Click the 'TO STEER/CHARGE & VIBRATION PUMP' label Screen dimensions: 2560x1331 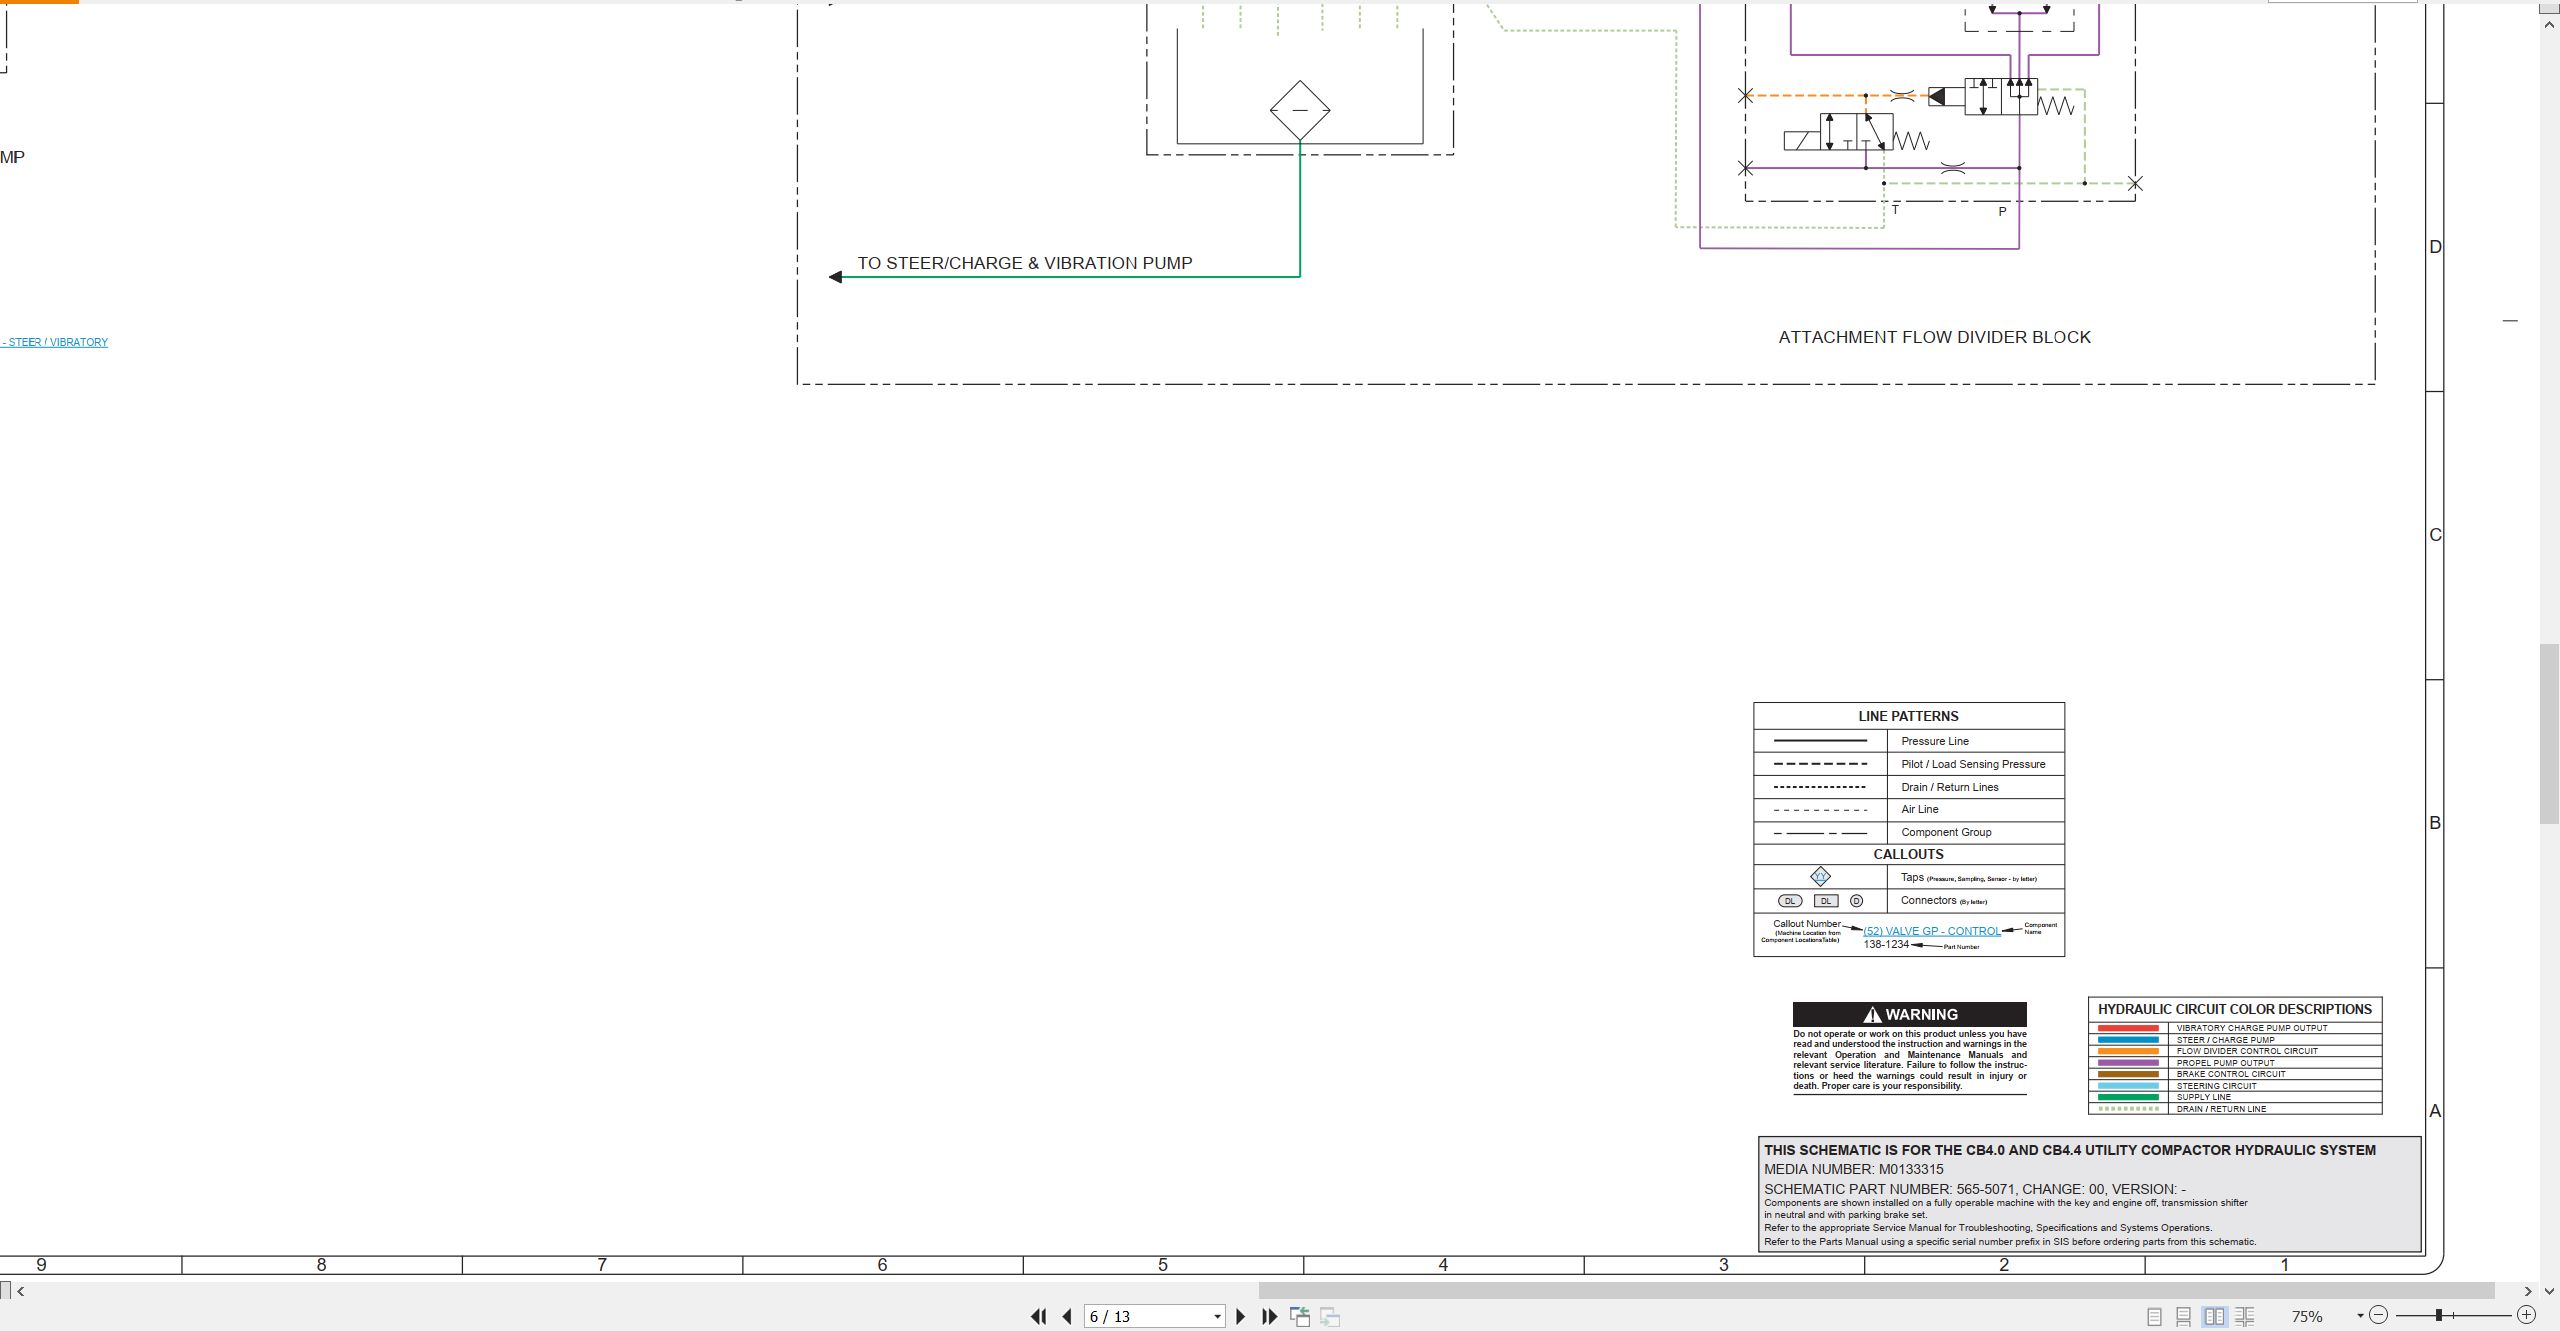(x=1025, y=263)
